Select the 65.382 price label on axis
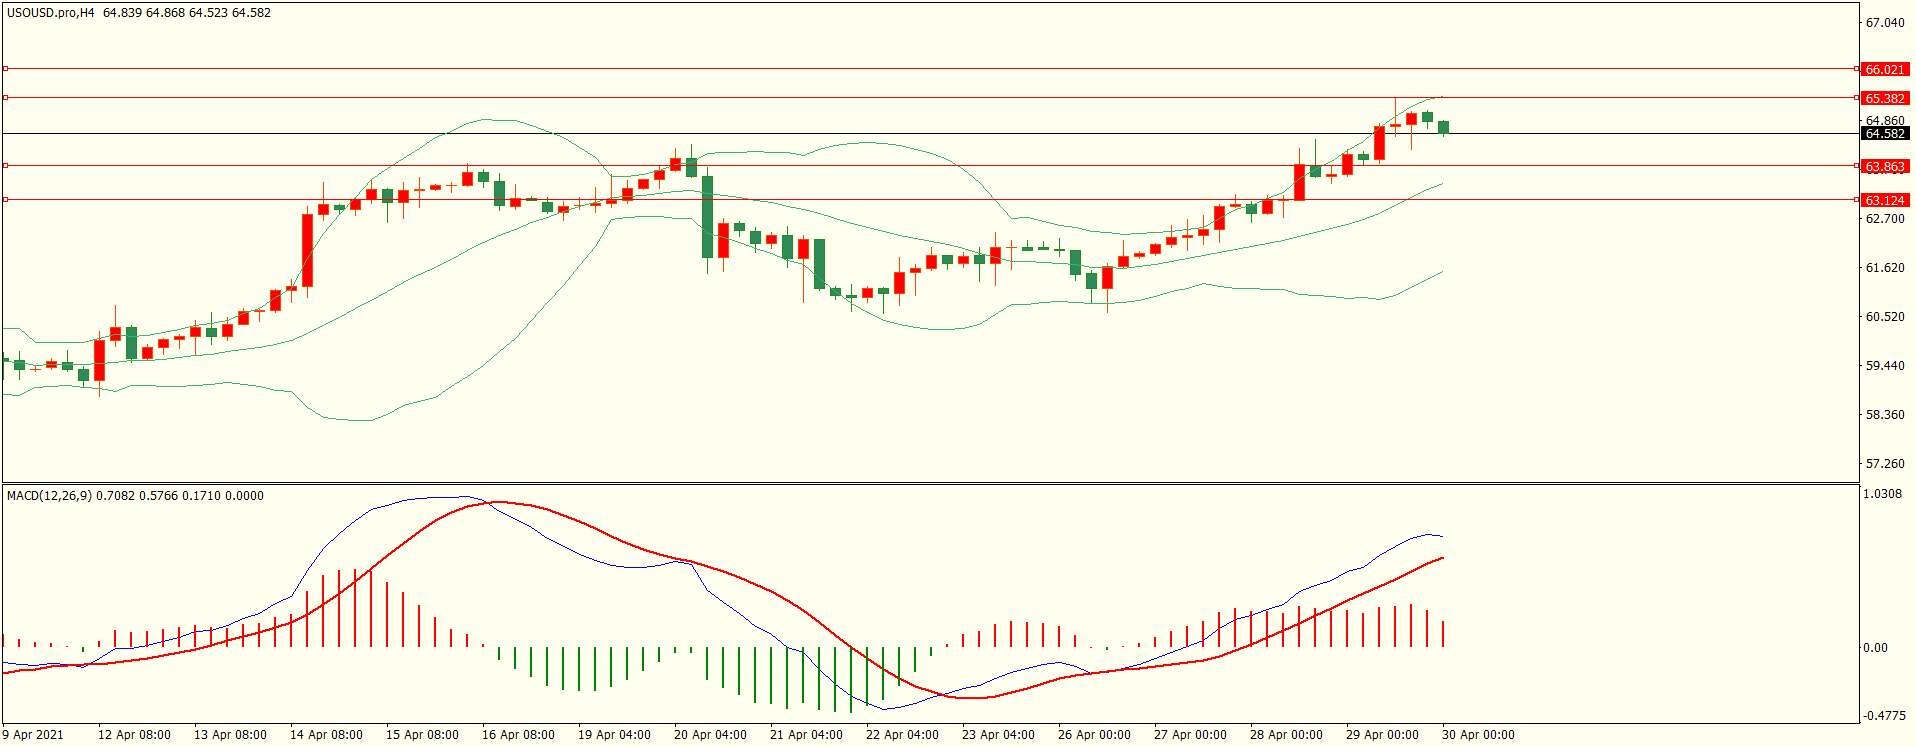The height and width of the screenshot is (747, 1916). click(1884, 99)
